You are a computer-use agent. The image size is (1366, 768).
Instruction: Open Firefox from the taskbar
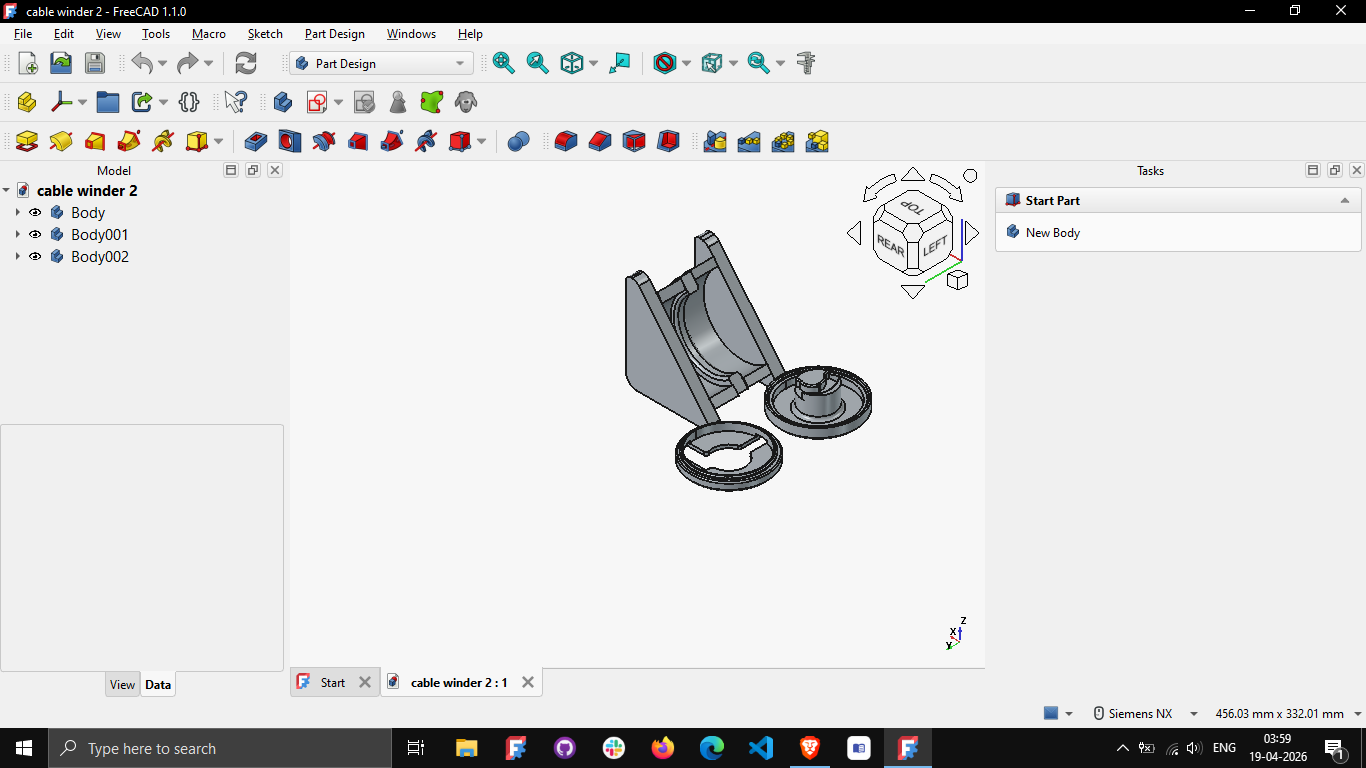click(662, 748)
